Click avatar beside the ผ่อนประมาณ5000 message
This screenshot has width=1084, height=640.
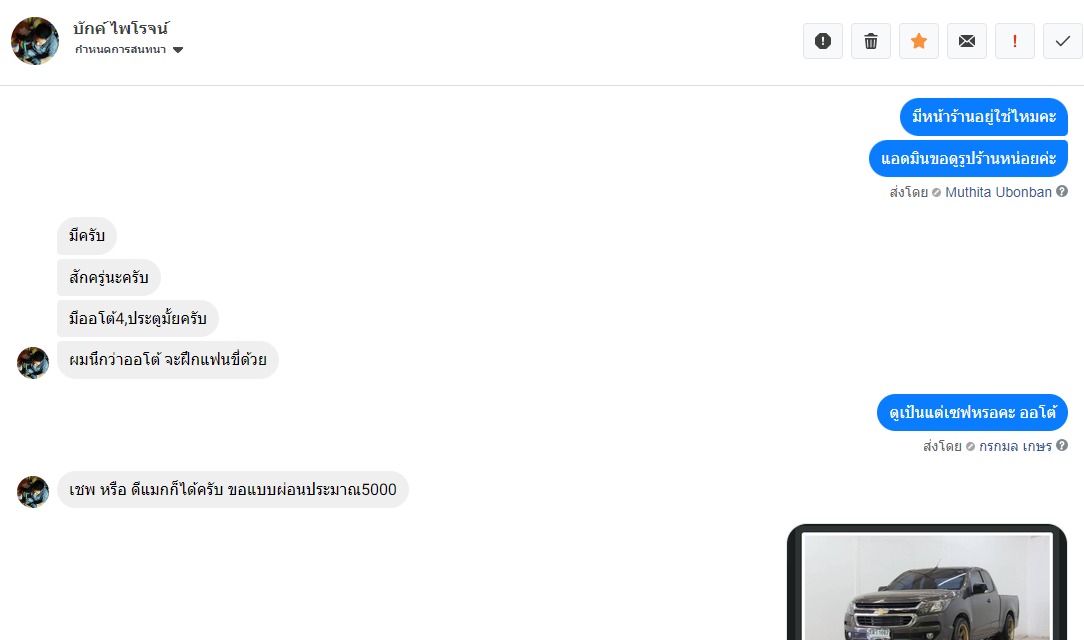coord(32,491)
